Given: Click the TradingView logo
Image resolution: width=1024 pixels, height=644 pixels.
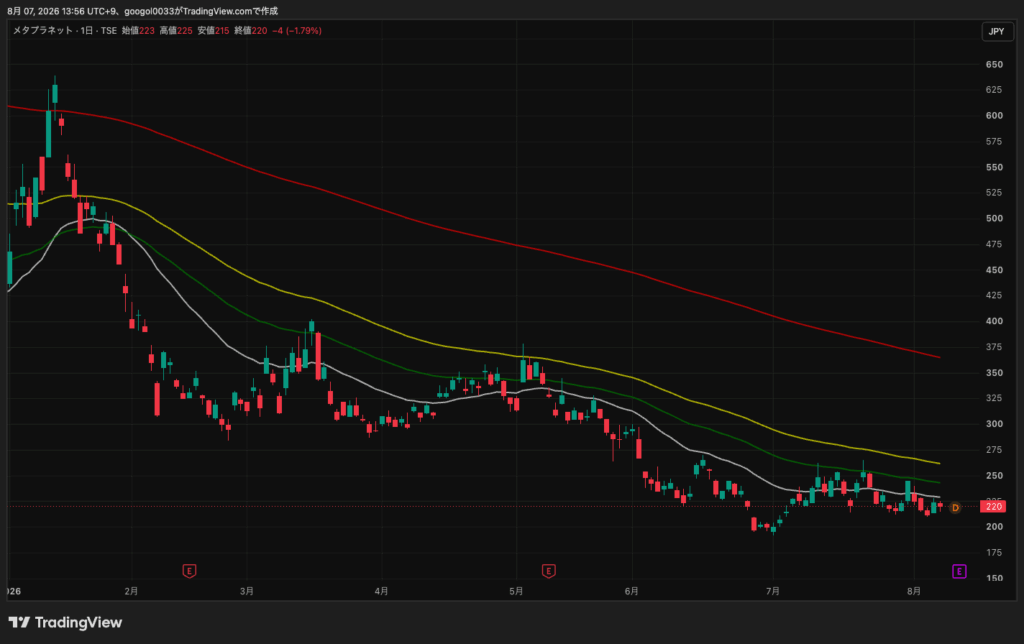Looking at the screenshot, I should (65, 622).
